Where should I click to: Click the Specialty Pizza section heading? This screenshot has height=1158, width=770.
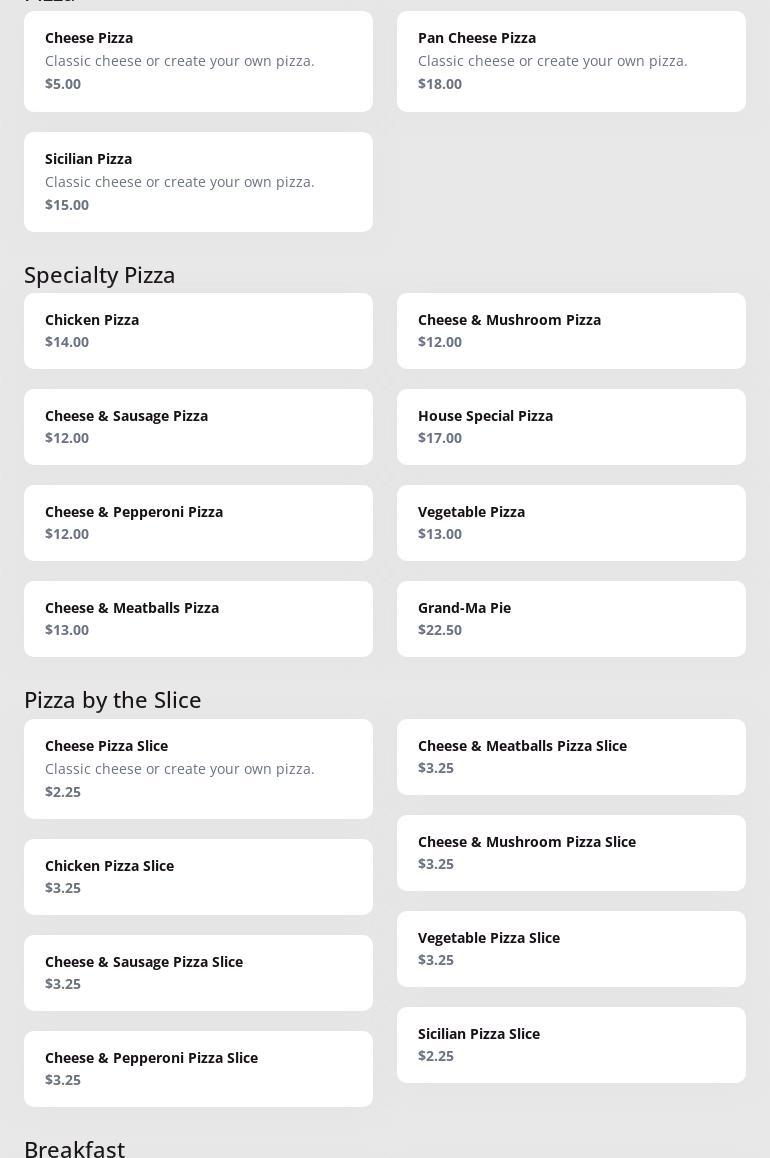tap(100, 275)
